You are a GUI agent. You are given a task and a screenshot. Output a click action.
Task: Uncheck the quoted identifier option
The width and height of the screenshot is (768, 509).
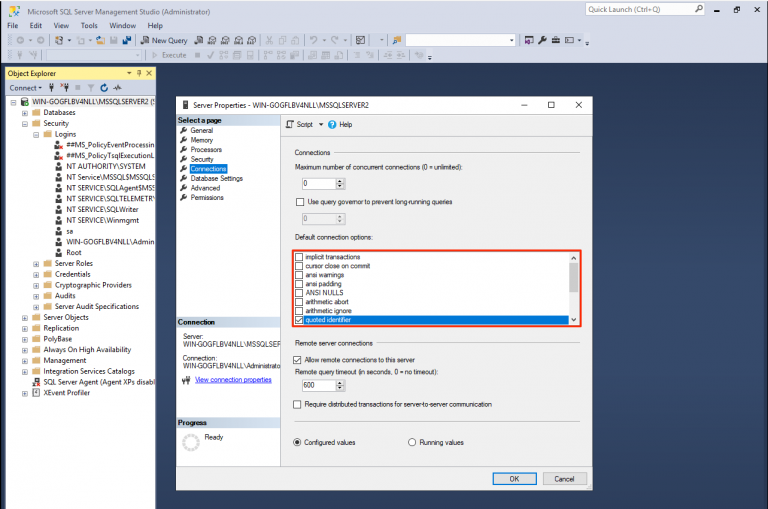[x=299, y=320]
